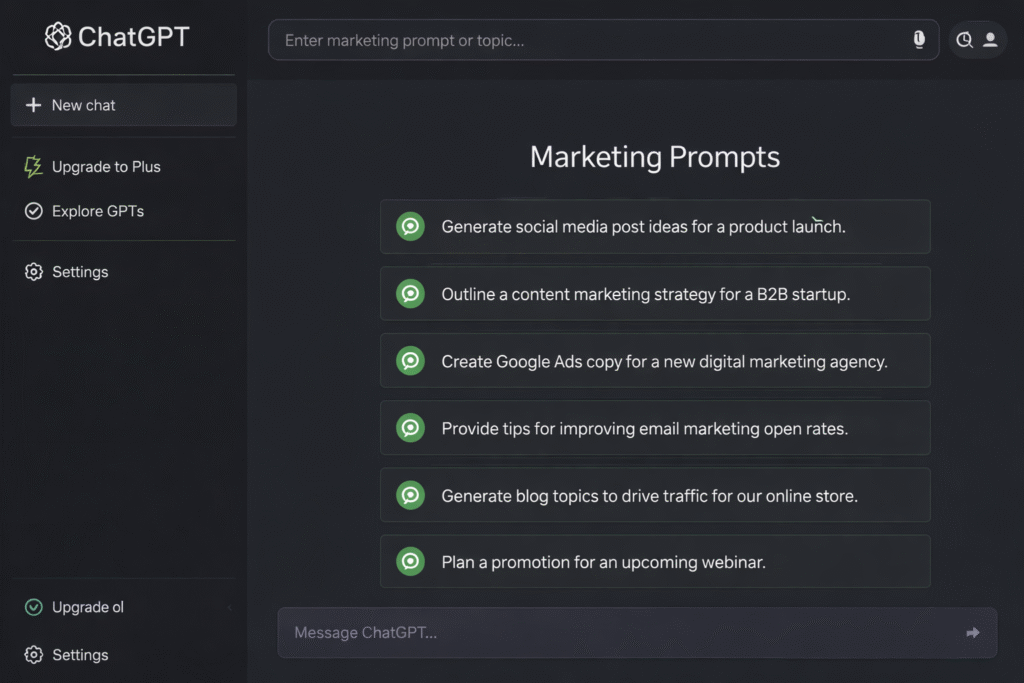This screenshot has height=683, width=1024.
Task: Expand the chevron next to Upgrade ol
Action: pos(228,607)
